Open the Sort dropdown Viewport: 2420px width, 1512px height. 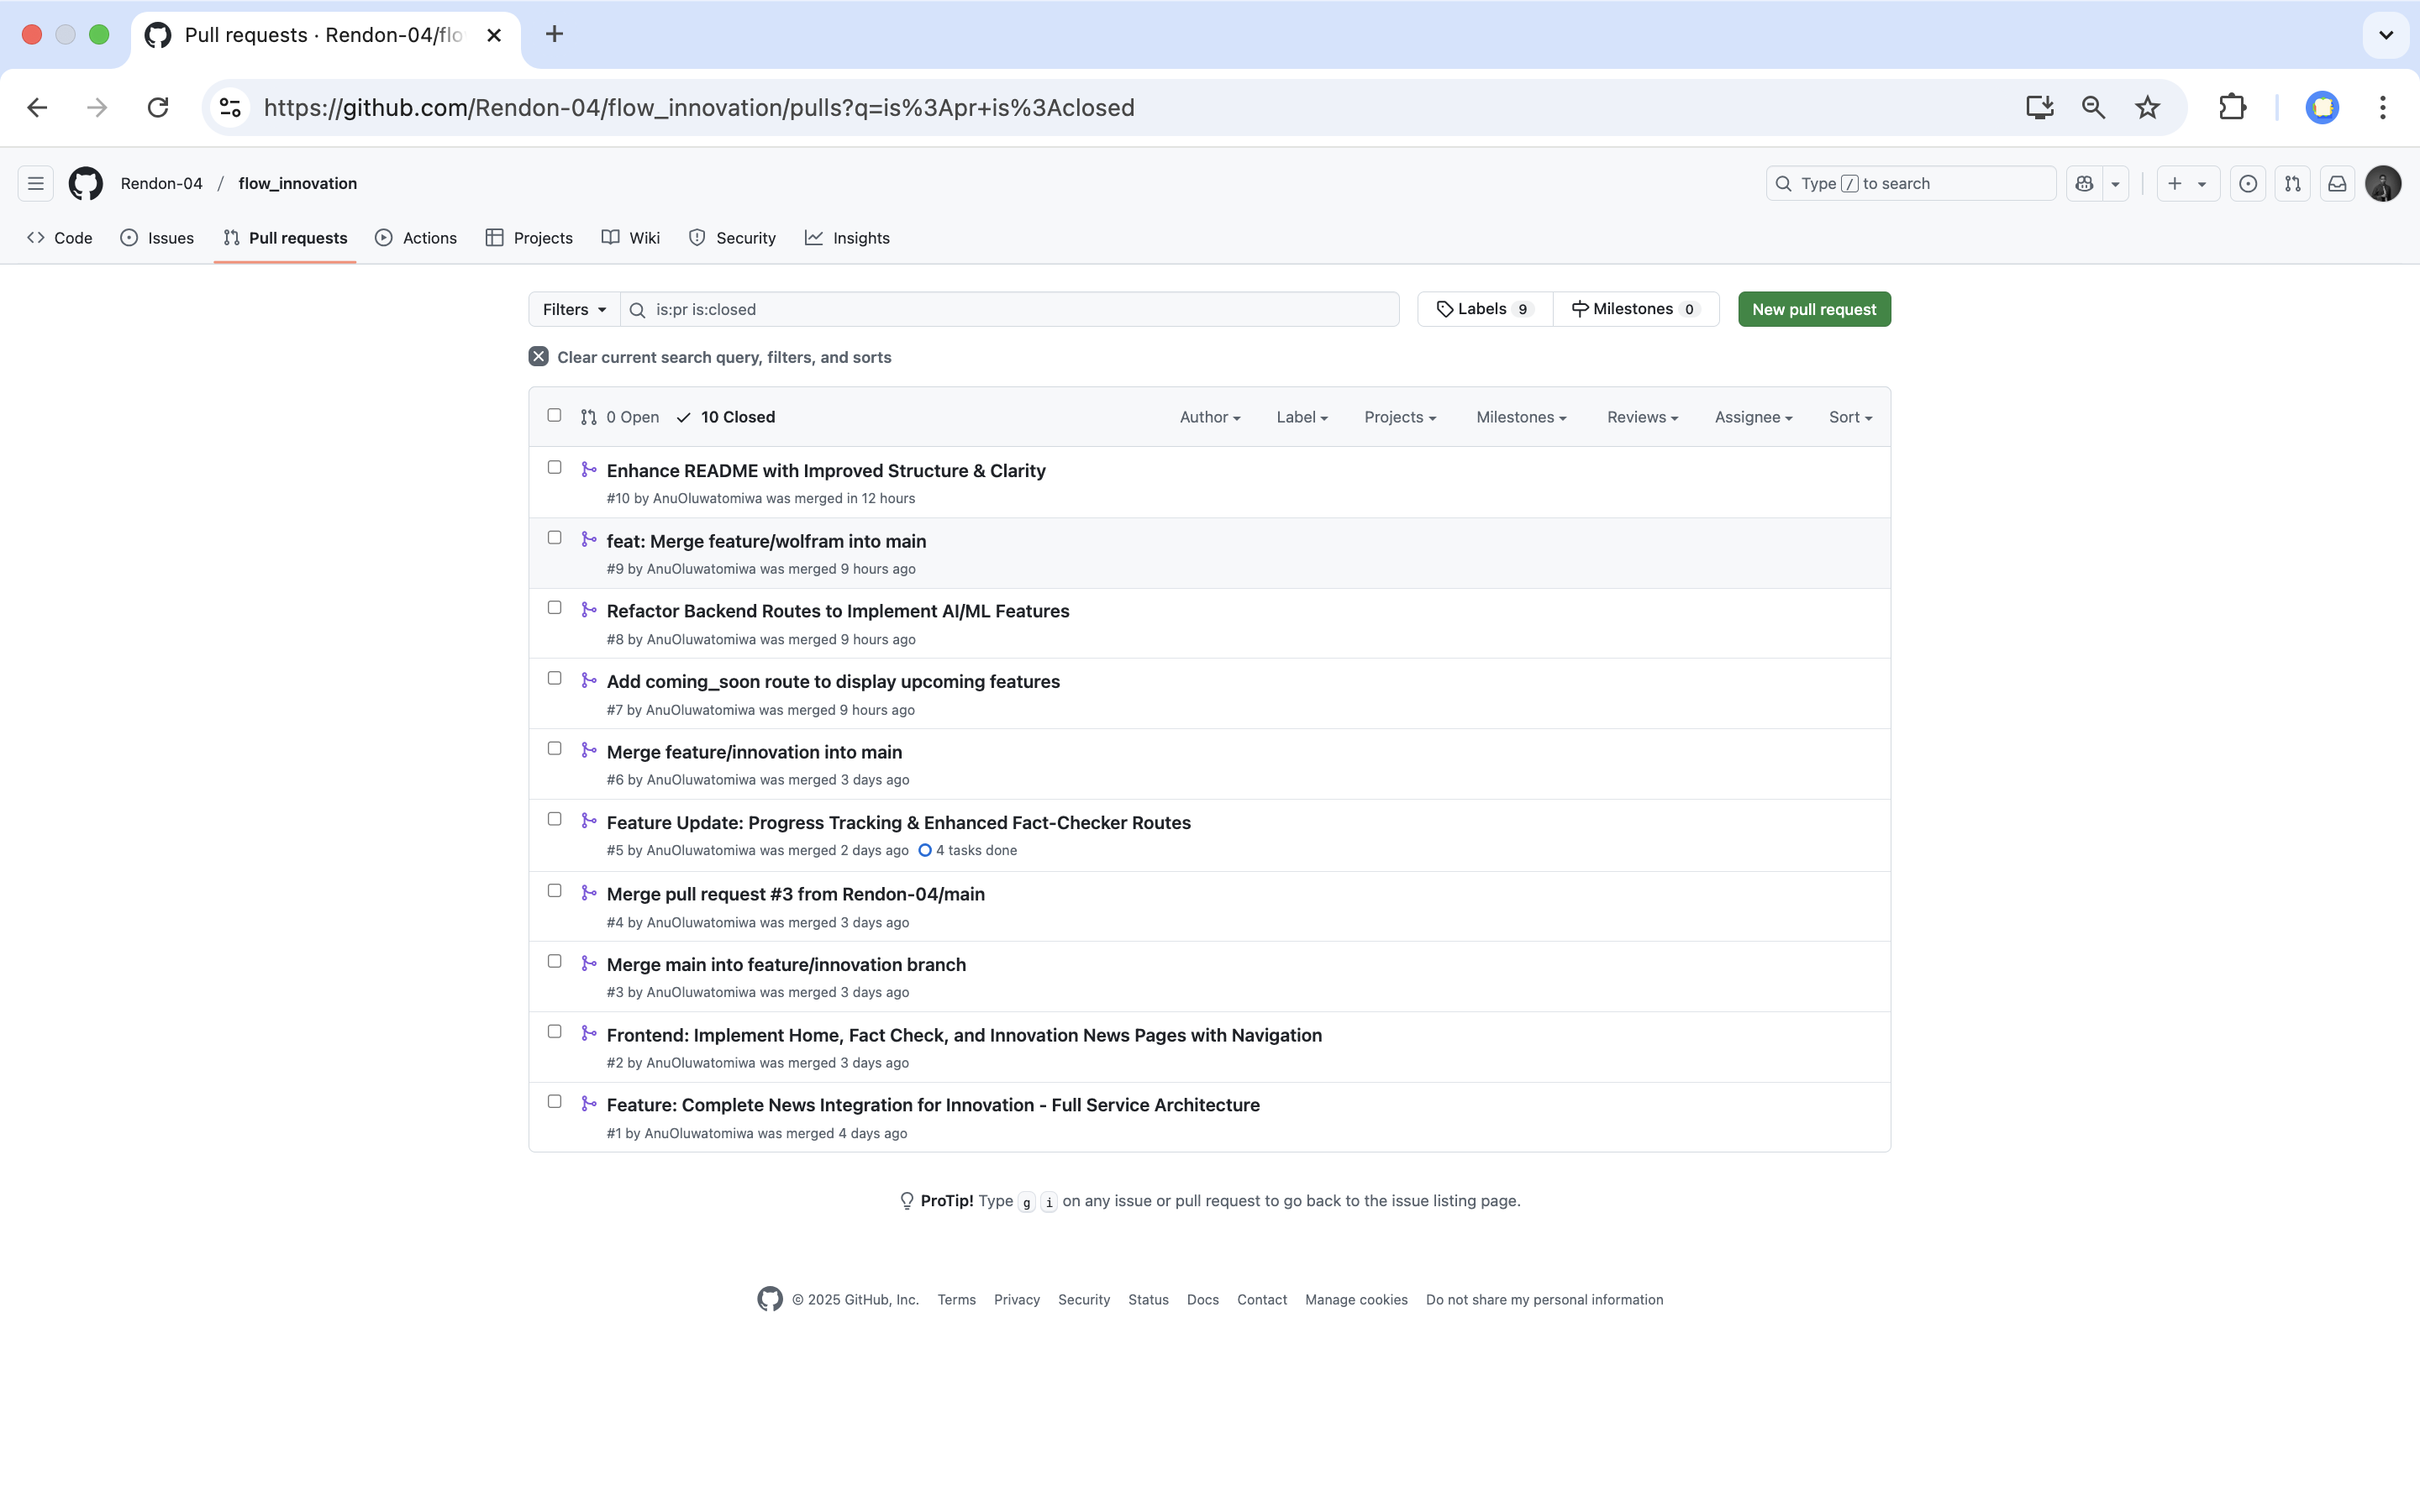(1849, 417)
